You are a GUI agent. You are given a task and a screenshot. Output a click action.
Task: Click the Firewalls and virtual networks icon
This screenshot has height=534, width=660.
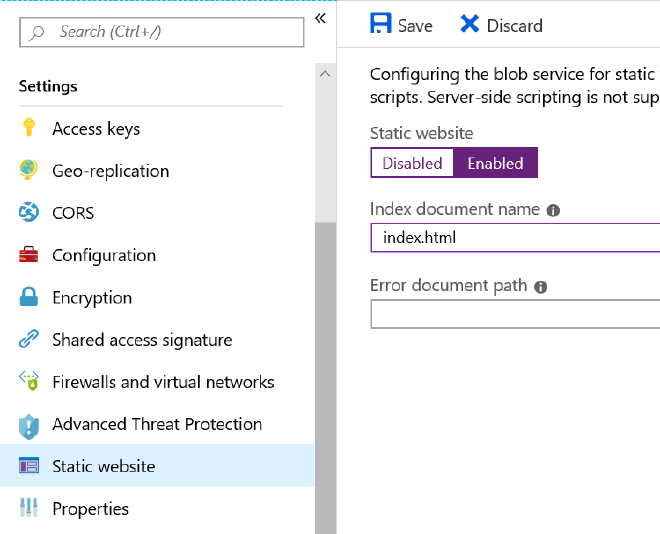[x=29, y=382]
